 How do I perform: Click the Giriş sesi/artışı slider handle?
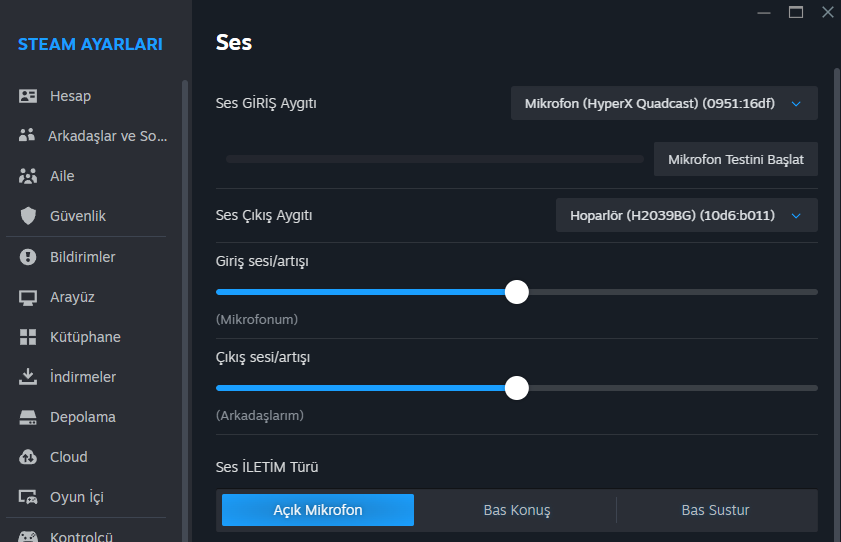coord(516,292)
